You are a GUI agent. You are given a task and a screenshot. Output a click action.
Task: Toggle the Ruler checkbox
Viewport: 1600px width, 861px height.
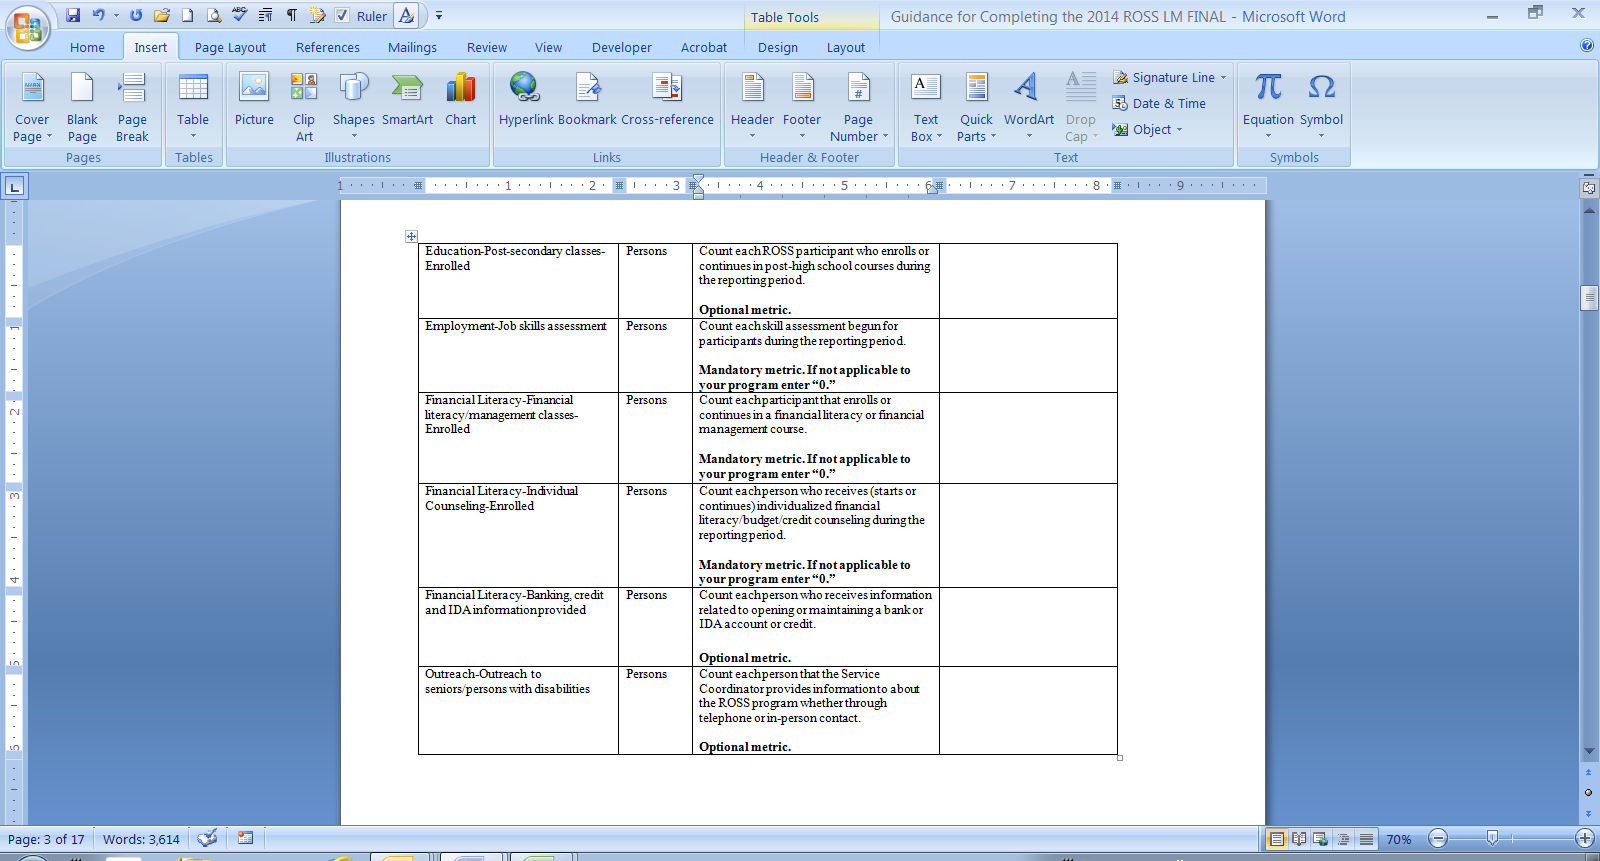(x=342, y=16)
